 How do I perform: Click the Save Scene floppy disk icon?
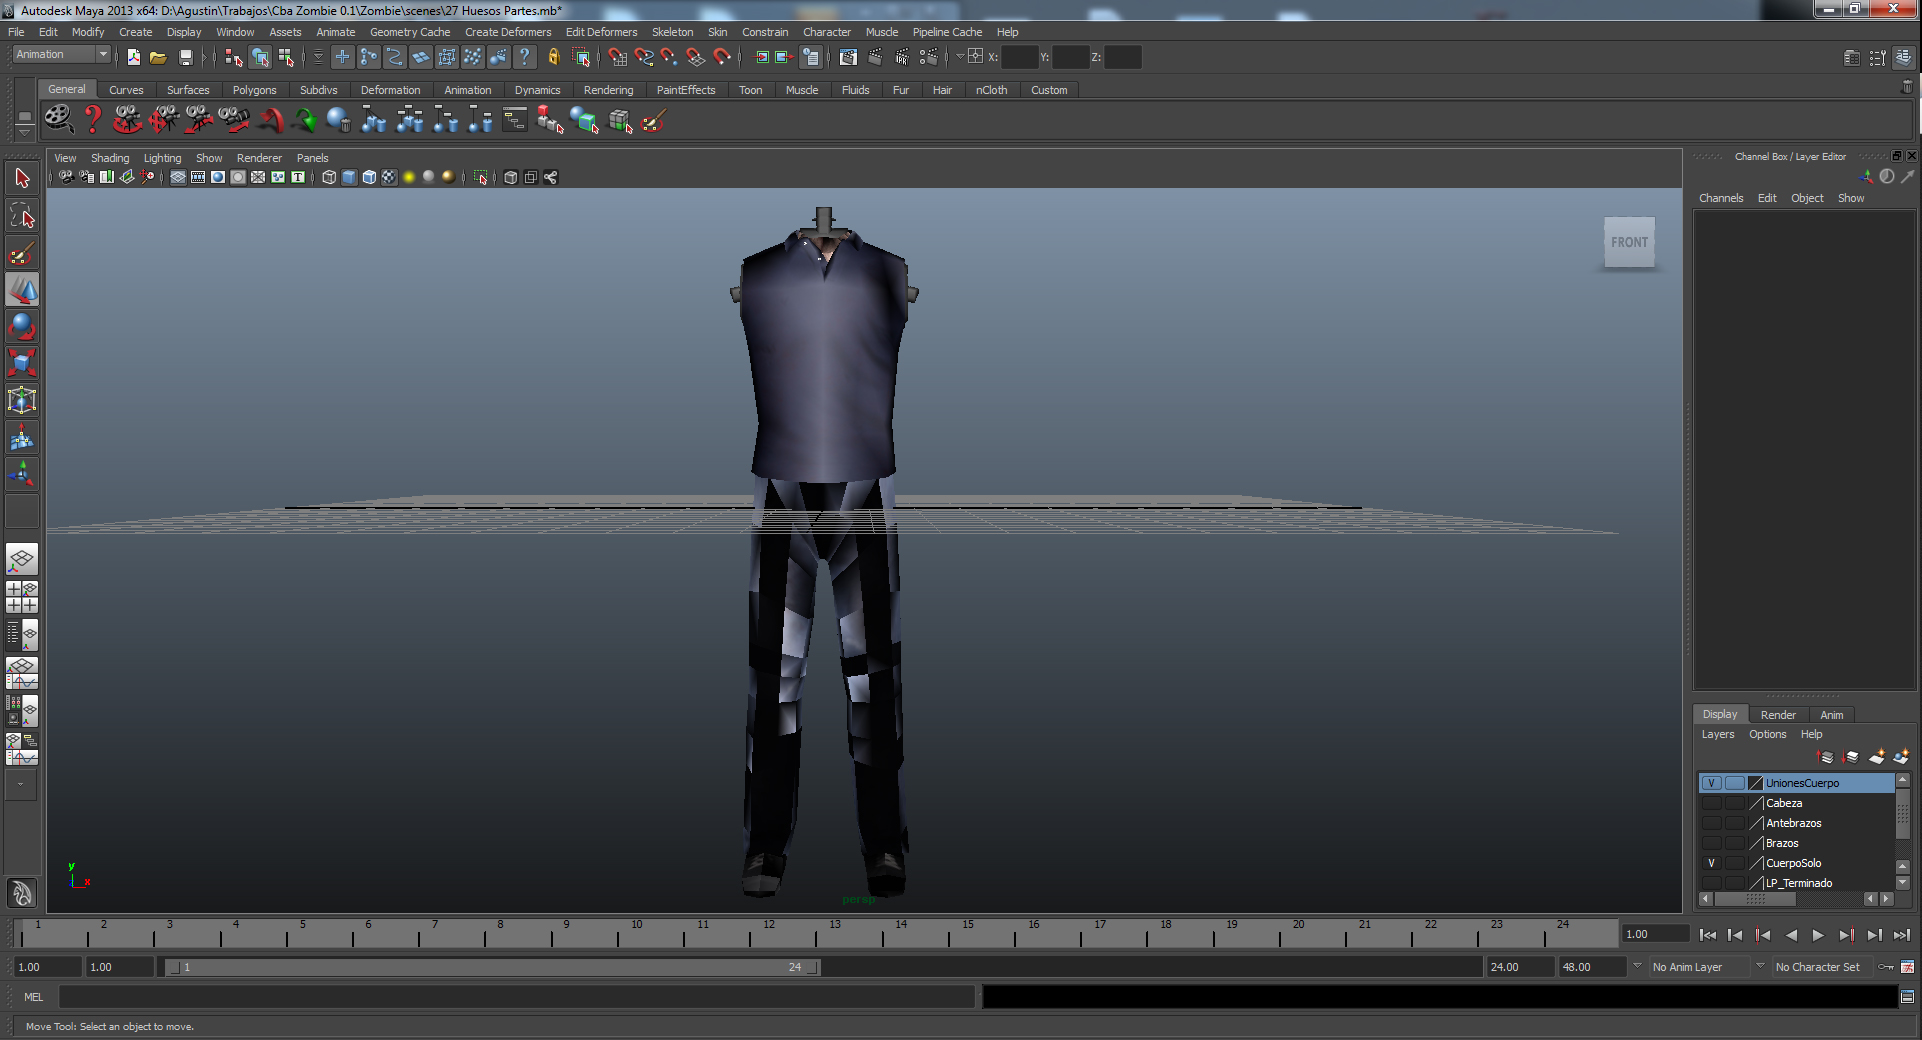click(185, 58)
